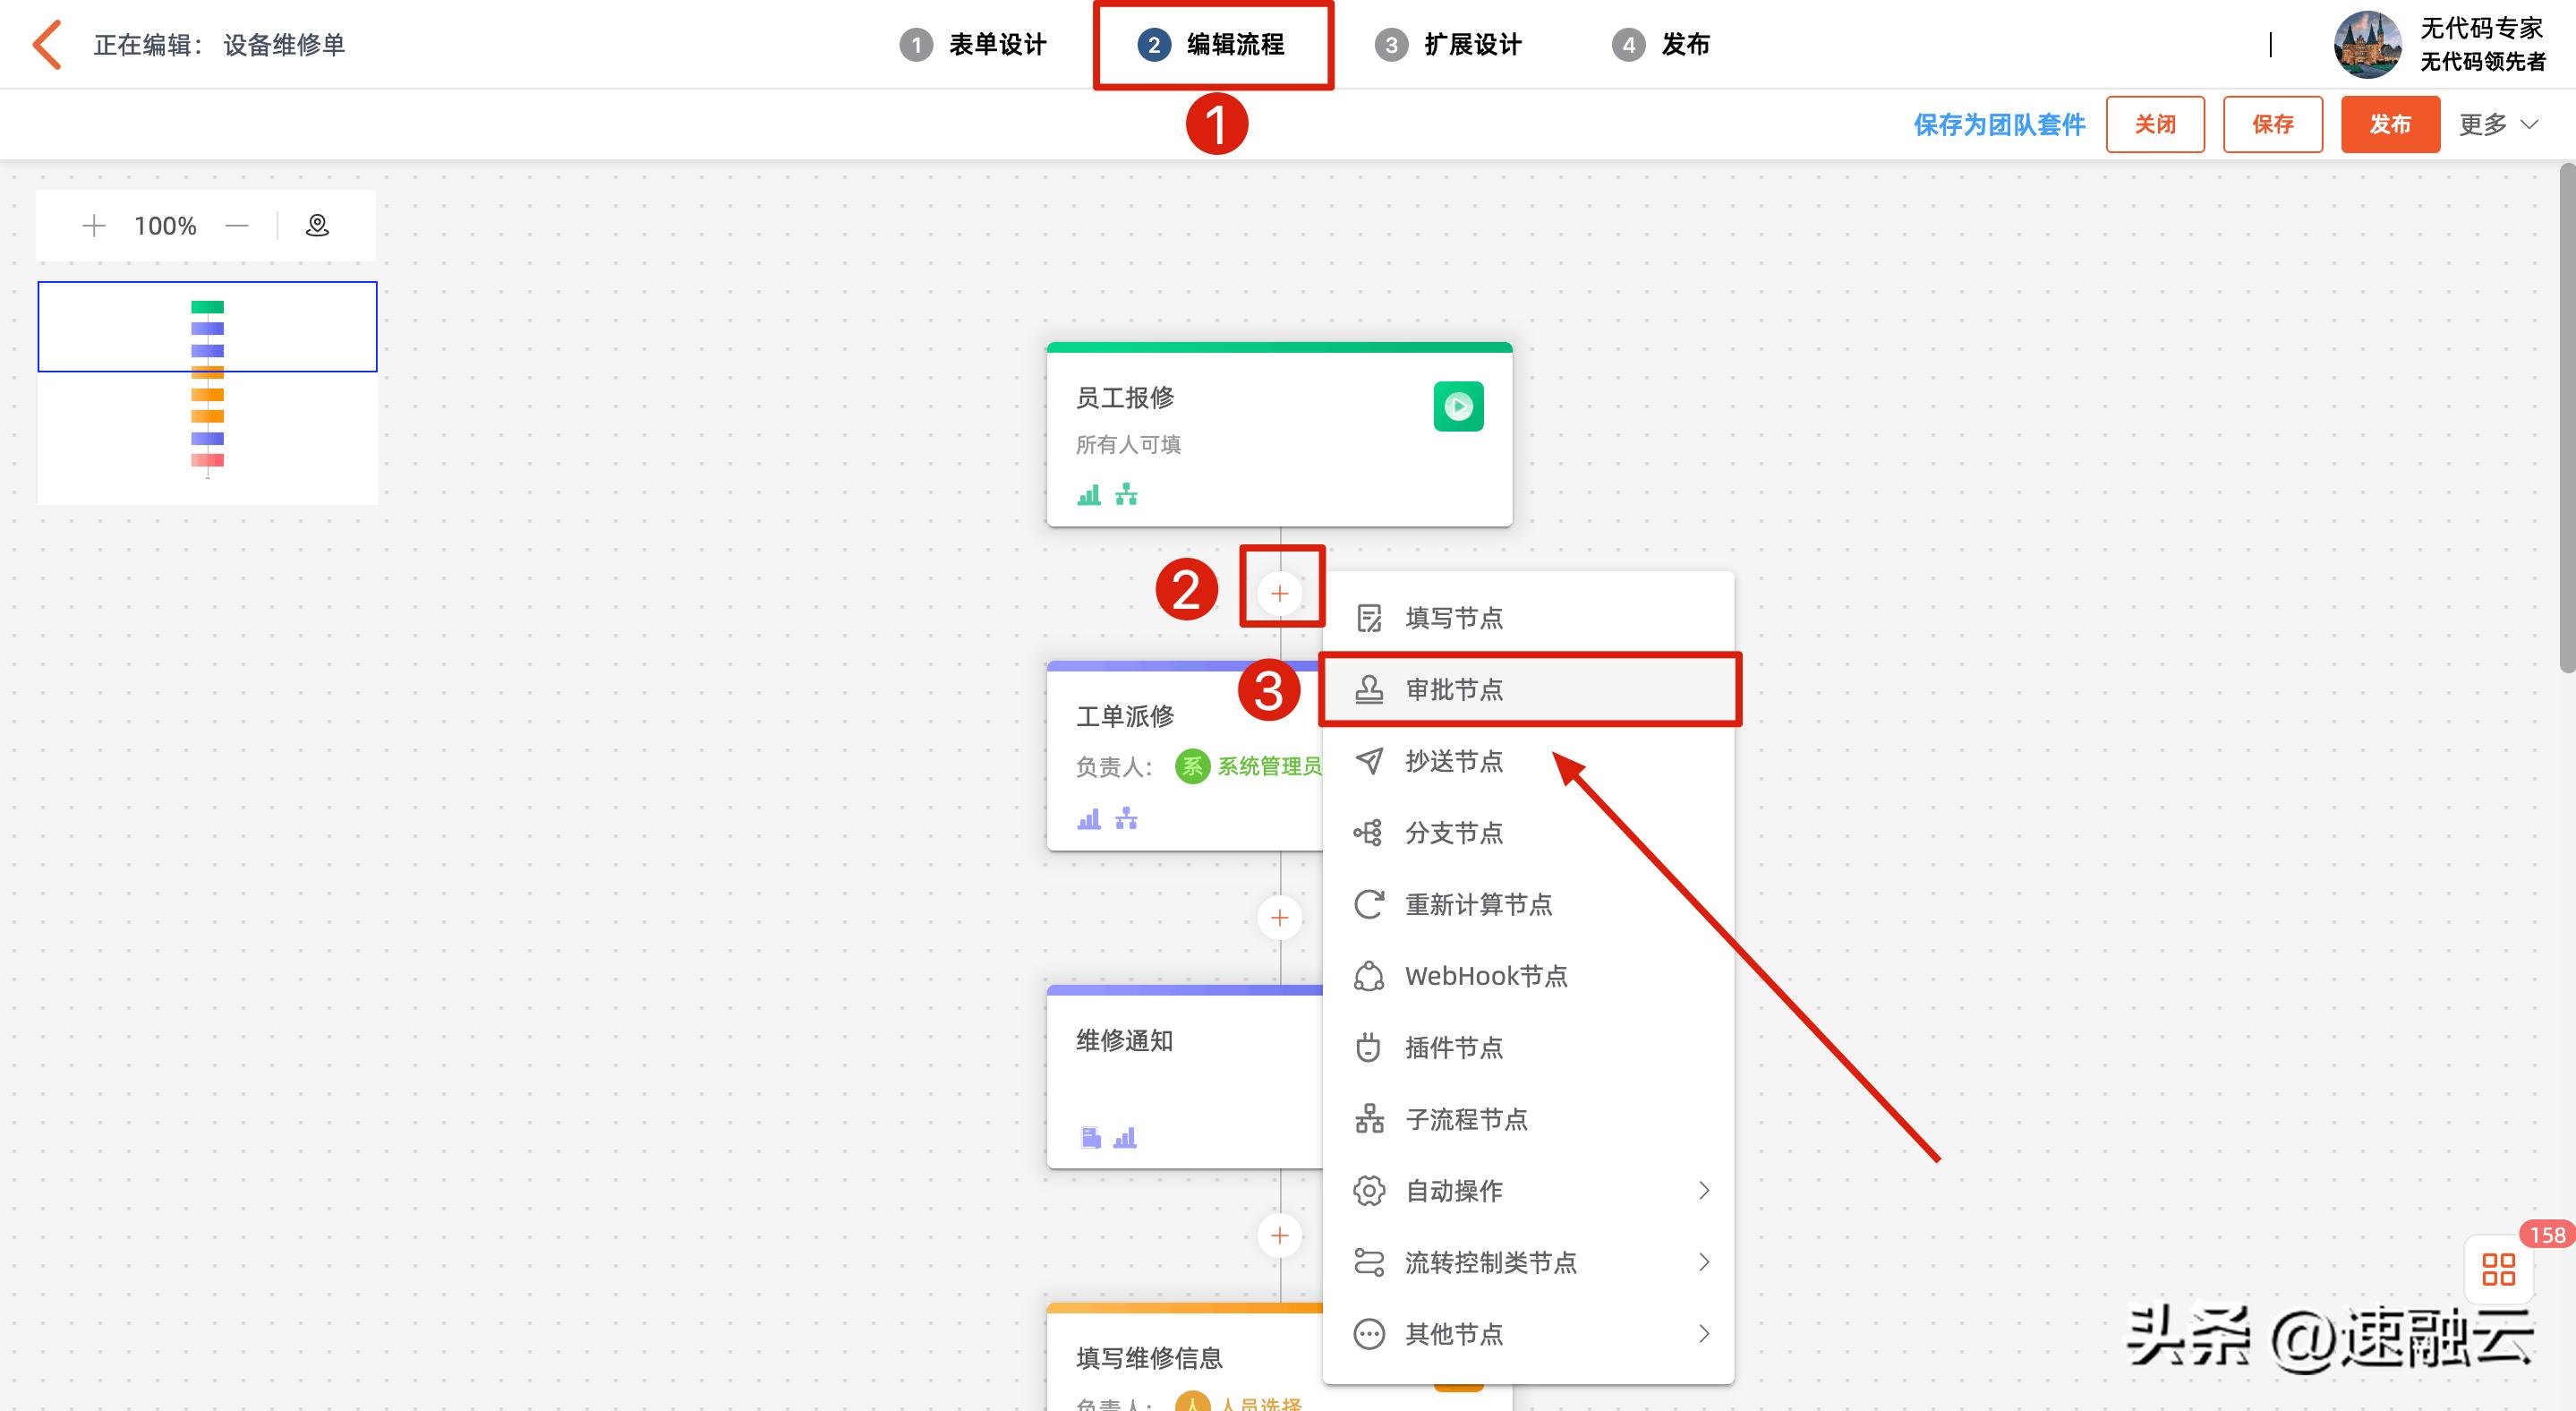Viewport: 2576px width, 1411px height.
Task: Click the org-structure icon on 工单派修 node
Action: click(x=1126, y=818)
